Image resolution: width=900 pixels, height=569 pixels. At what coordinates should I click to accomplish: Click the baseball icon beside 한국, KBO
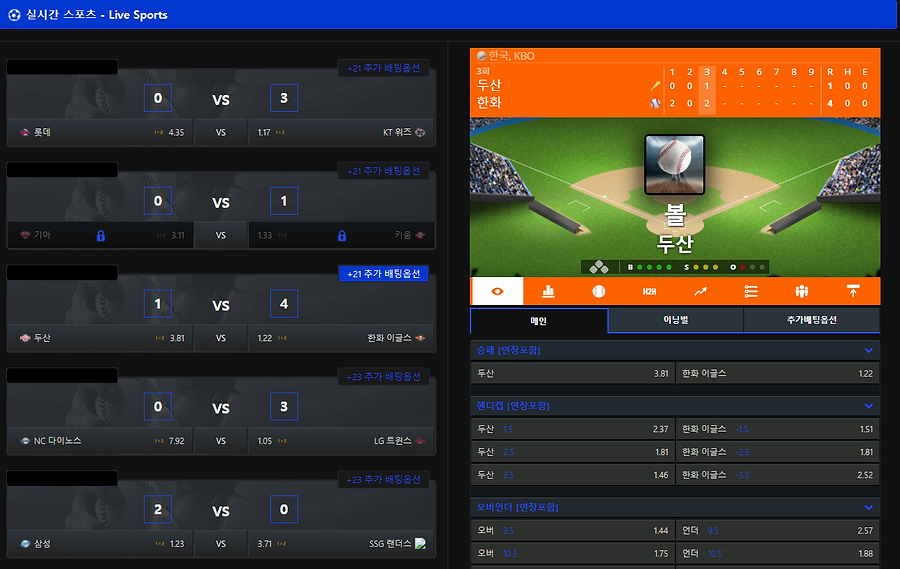[x=482, y=56]
